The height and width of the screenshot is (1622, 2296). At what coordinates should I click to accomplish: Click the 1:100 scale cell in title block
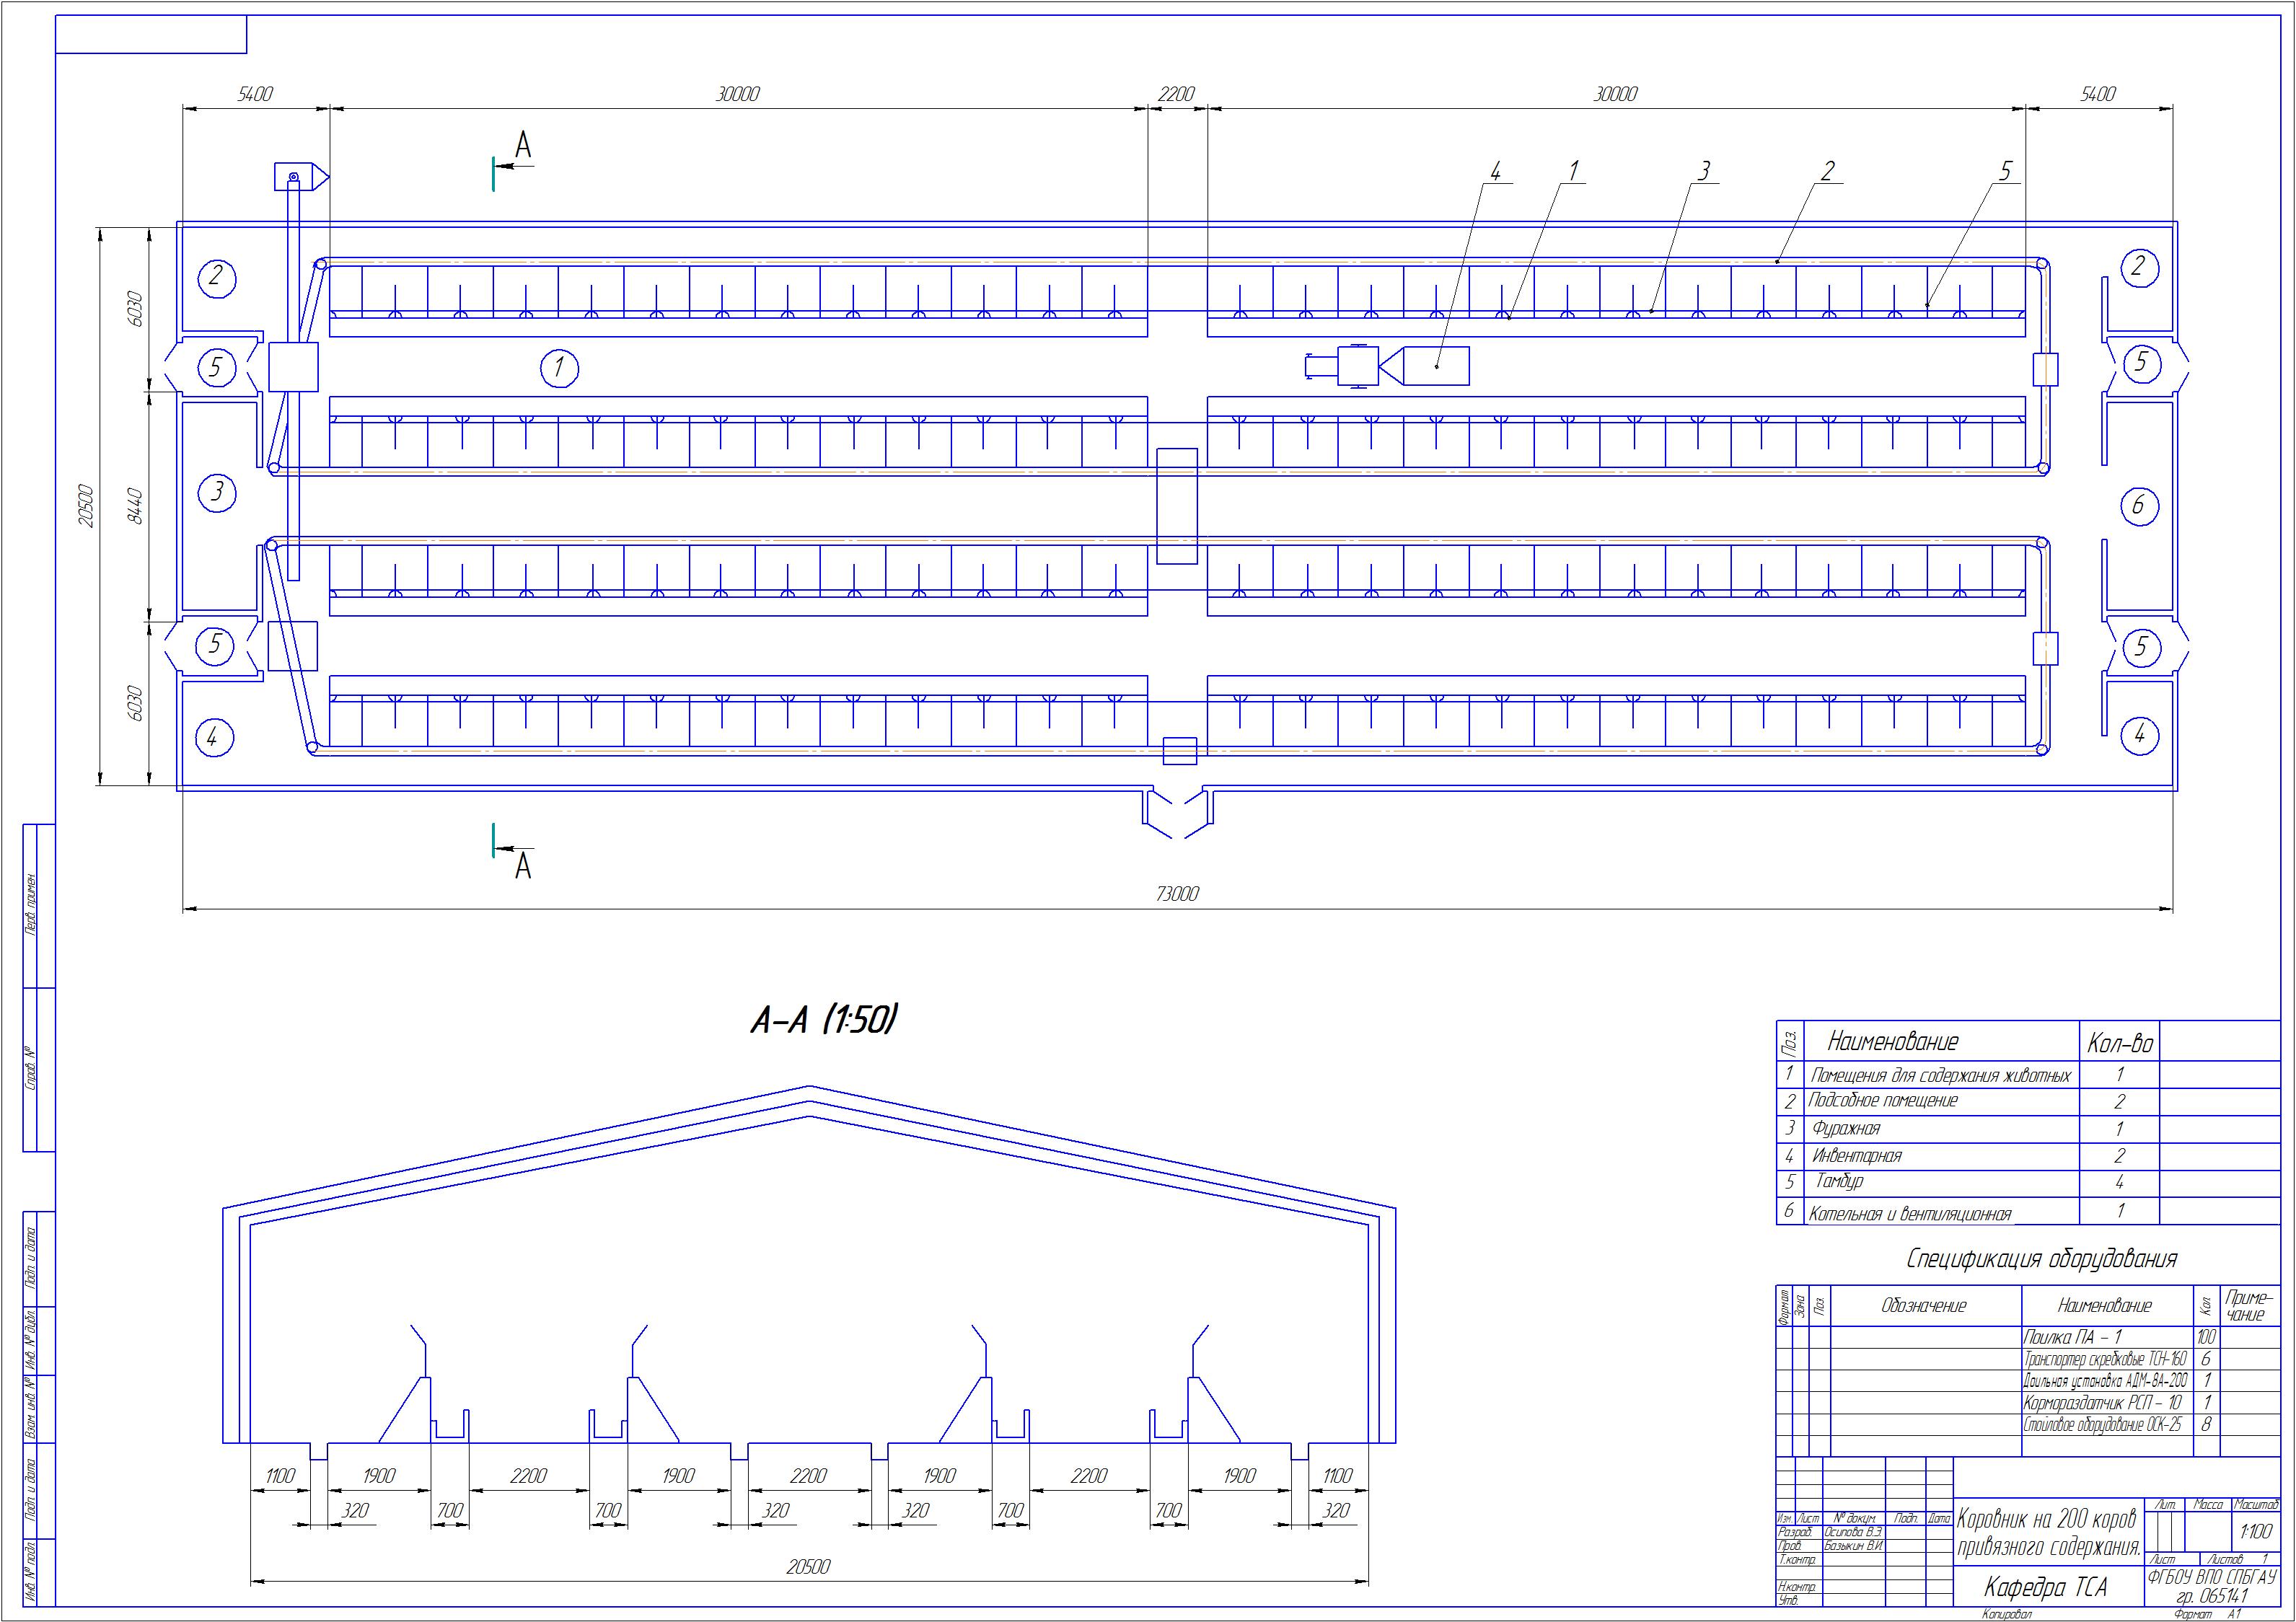tap(2255, 1531)
